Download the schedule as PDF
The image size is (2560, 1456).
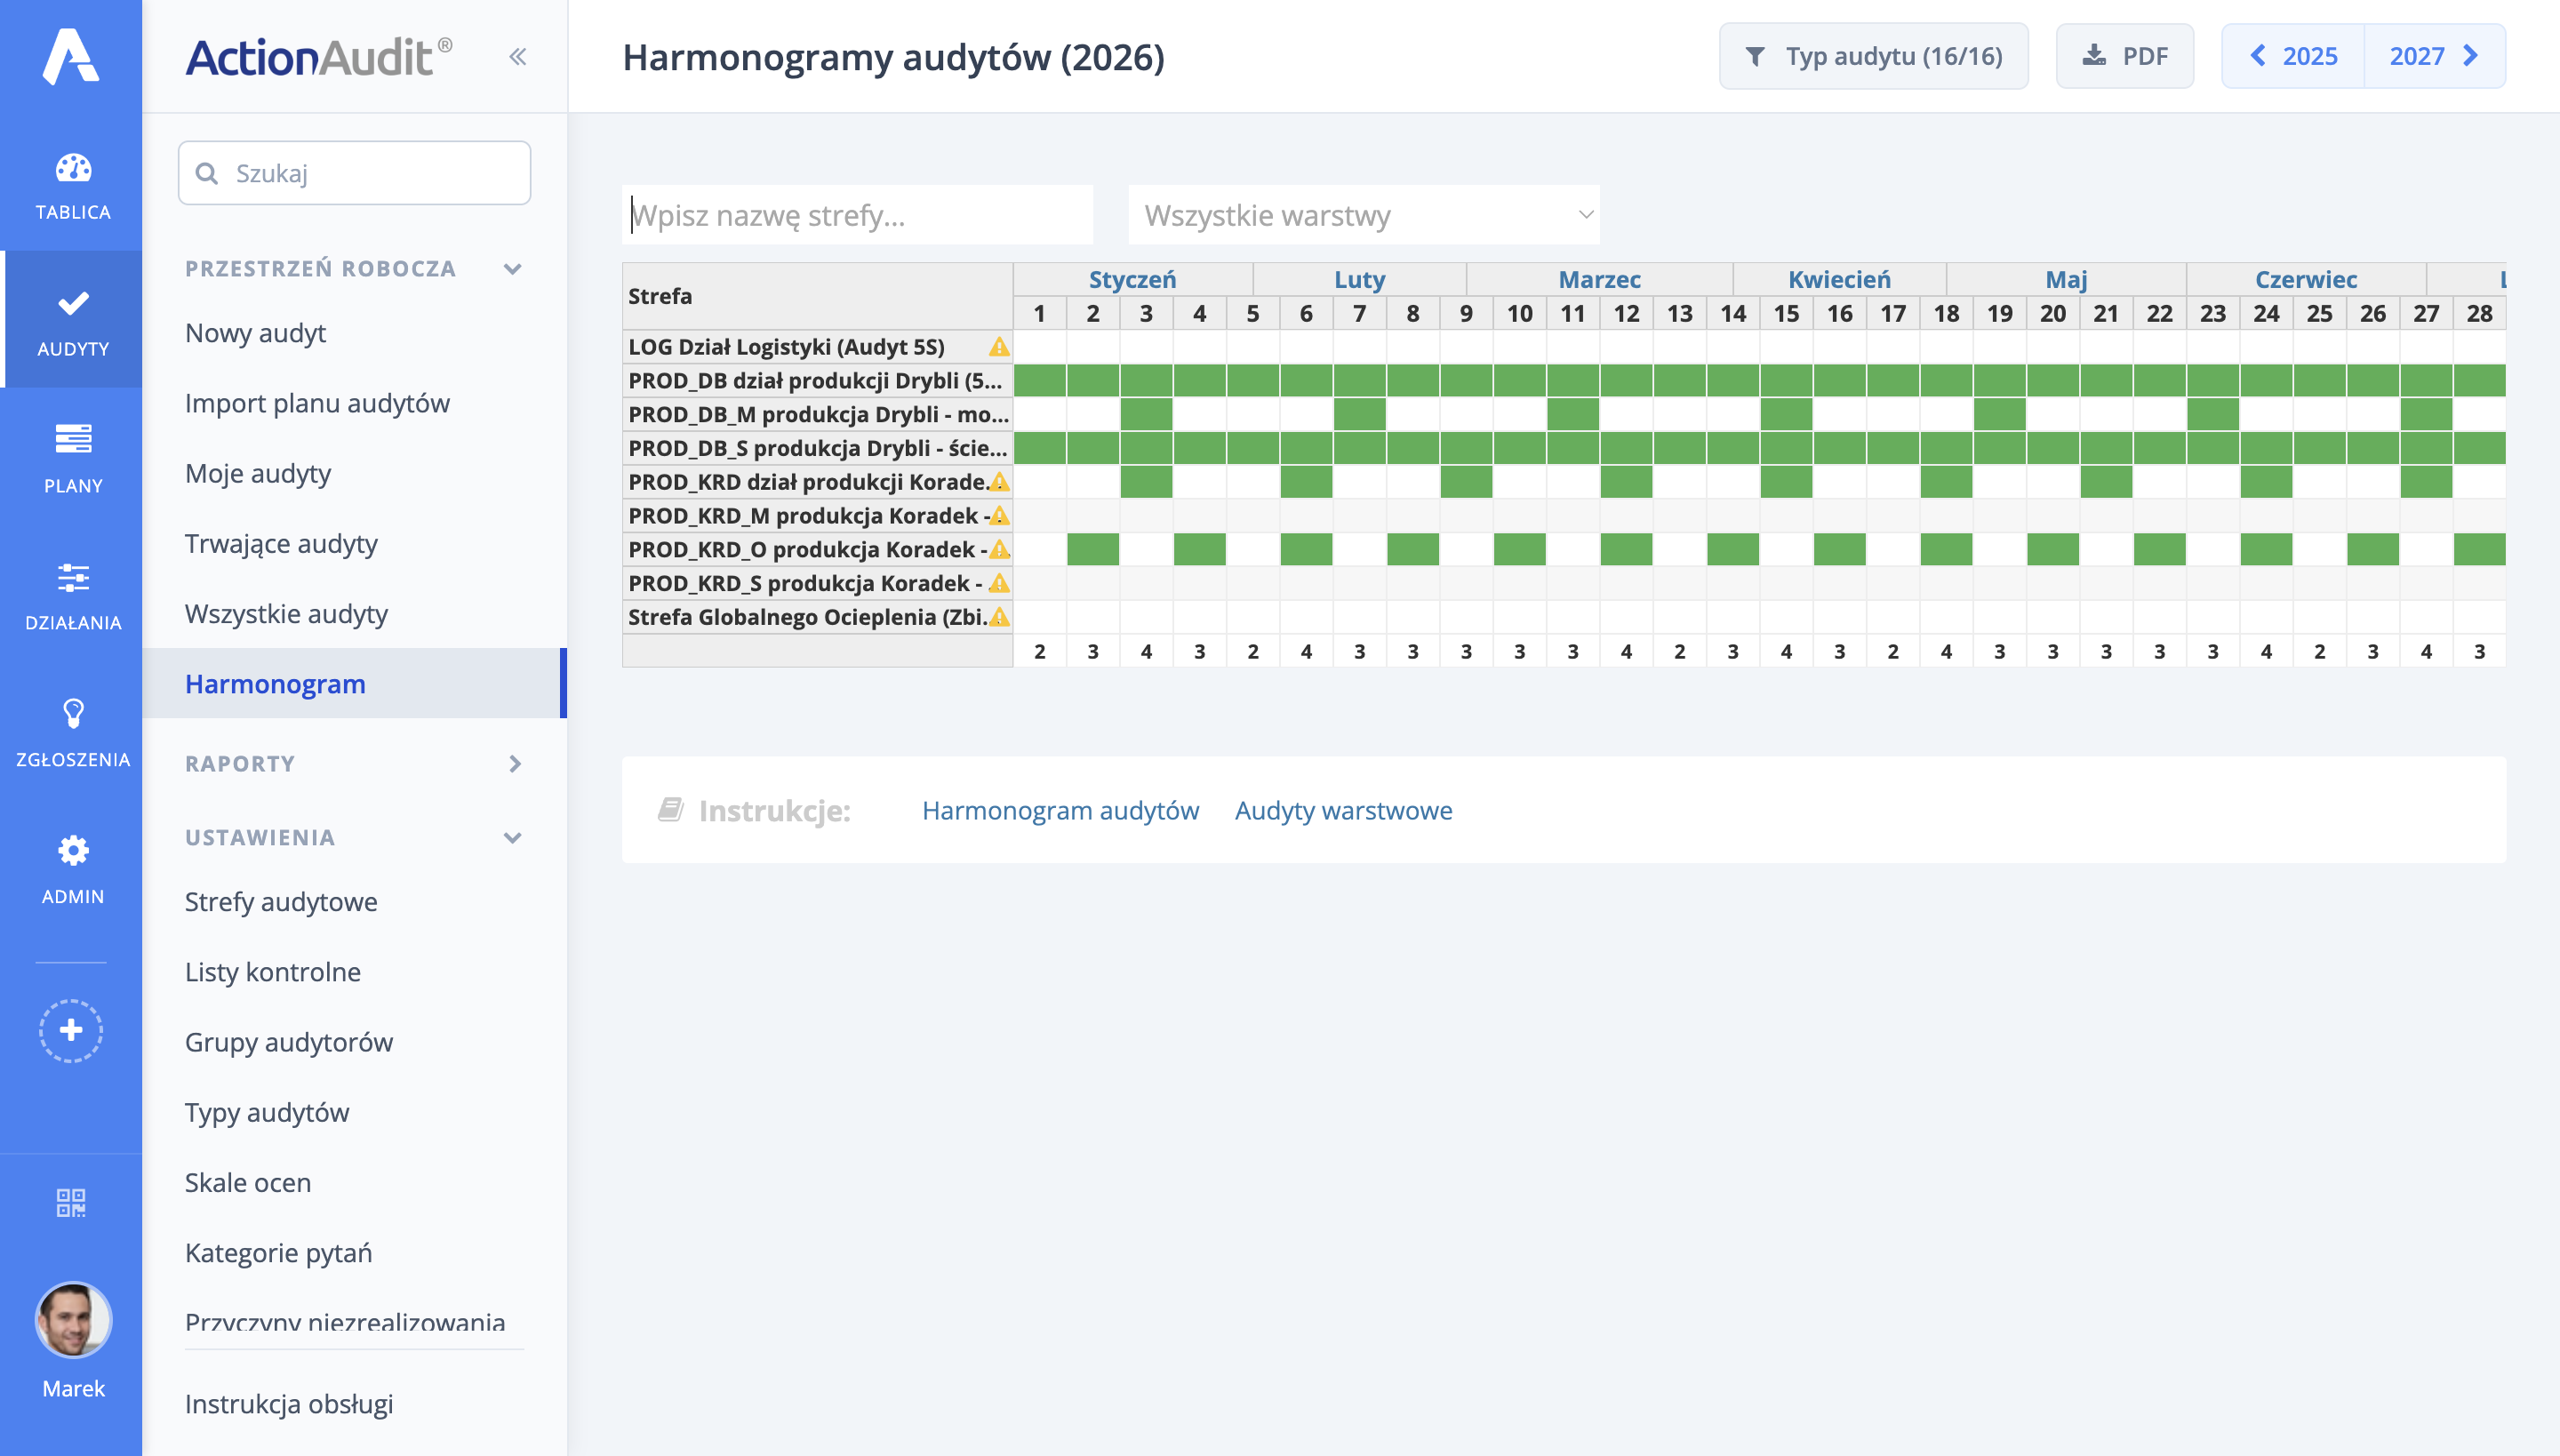point(2124,56)
